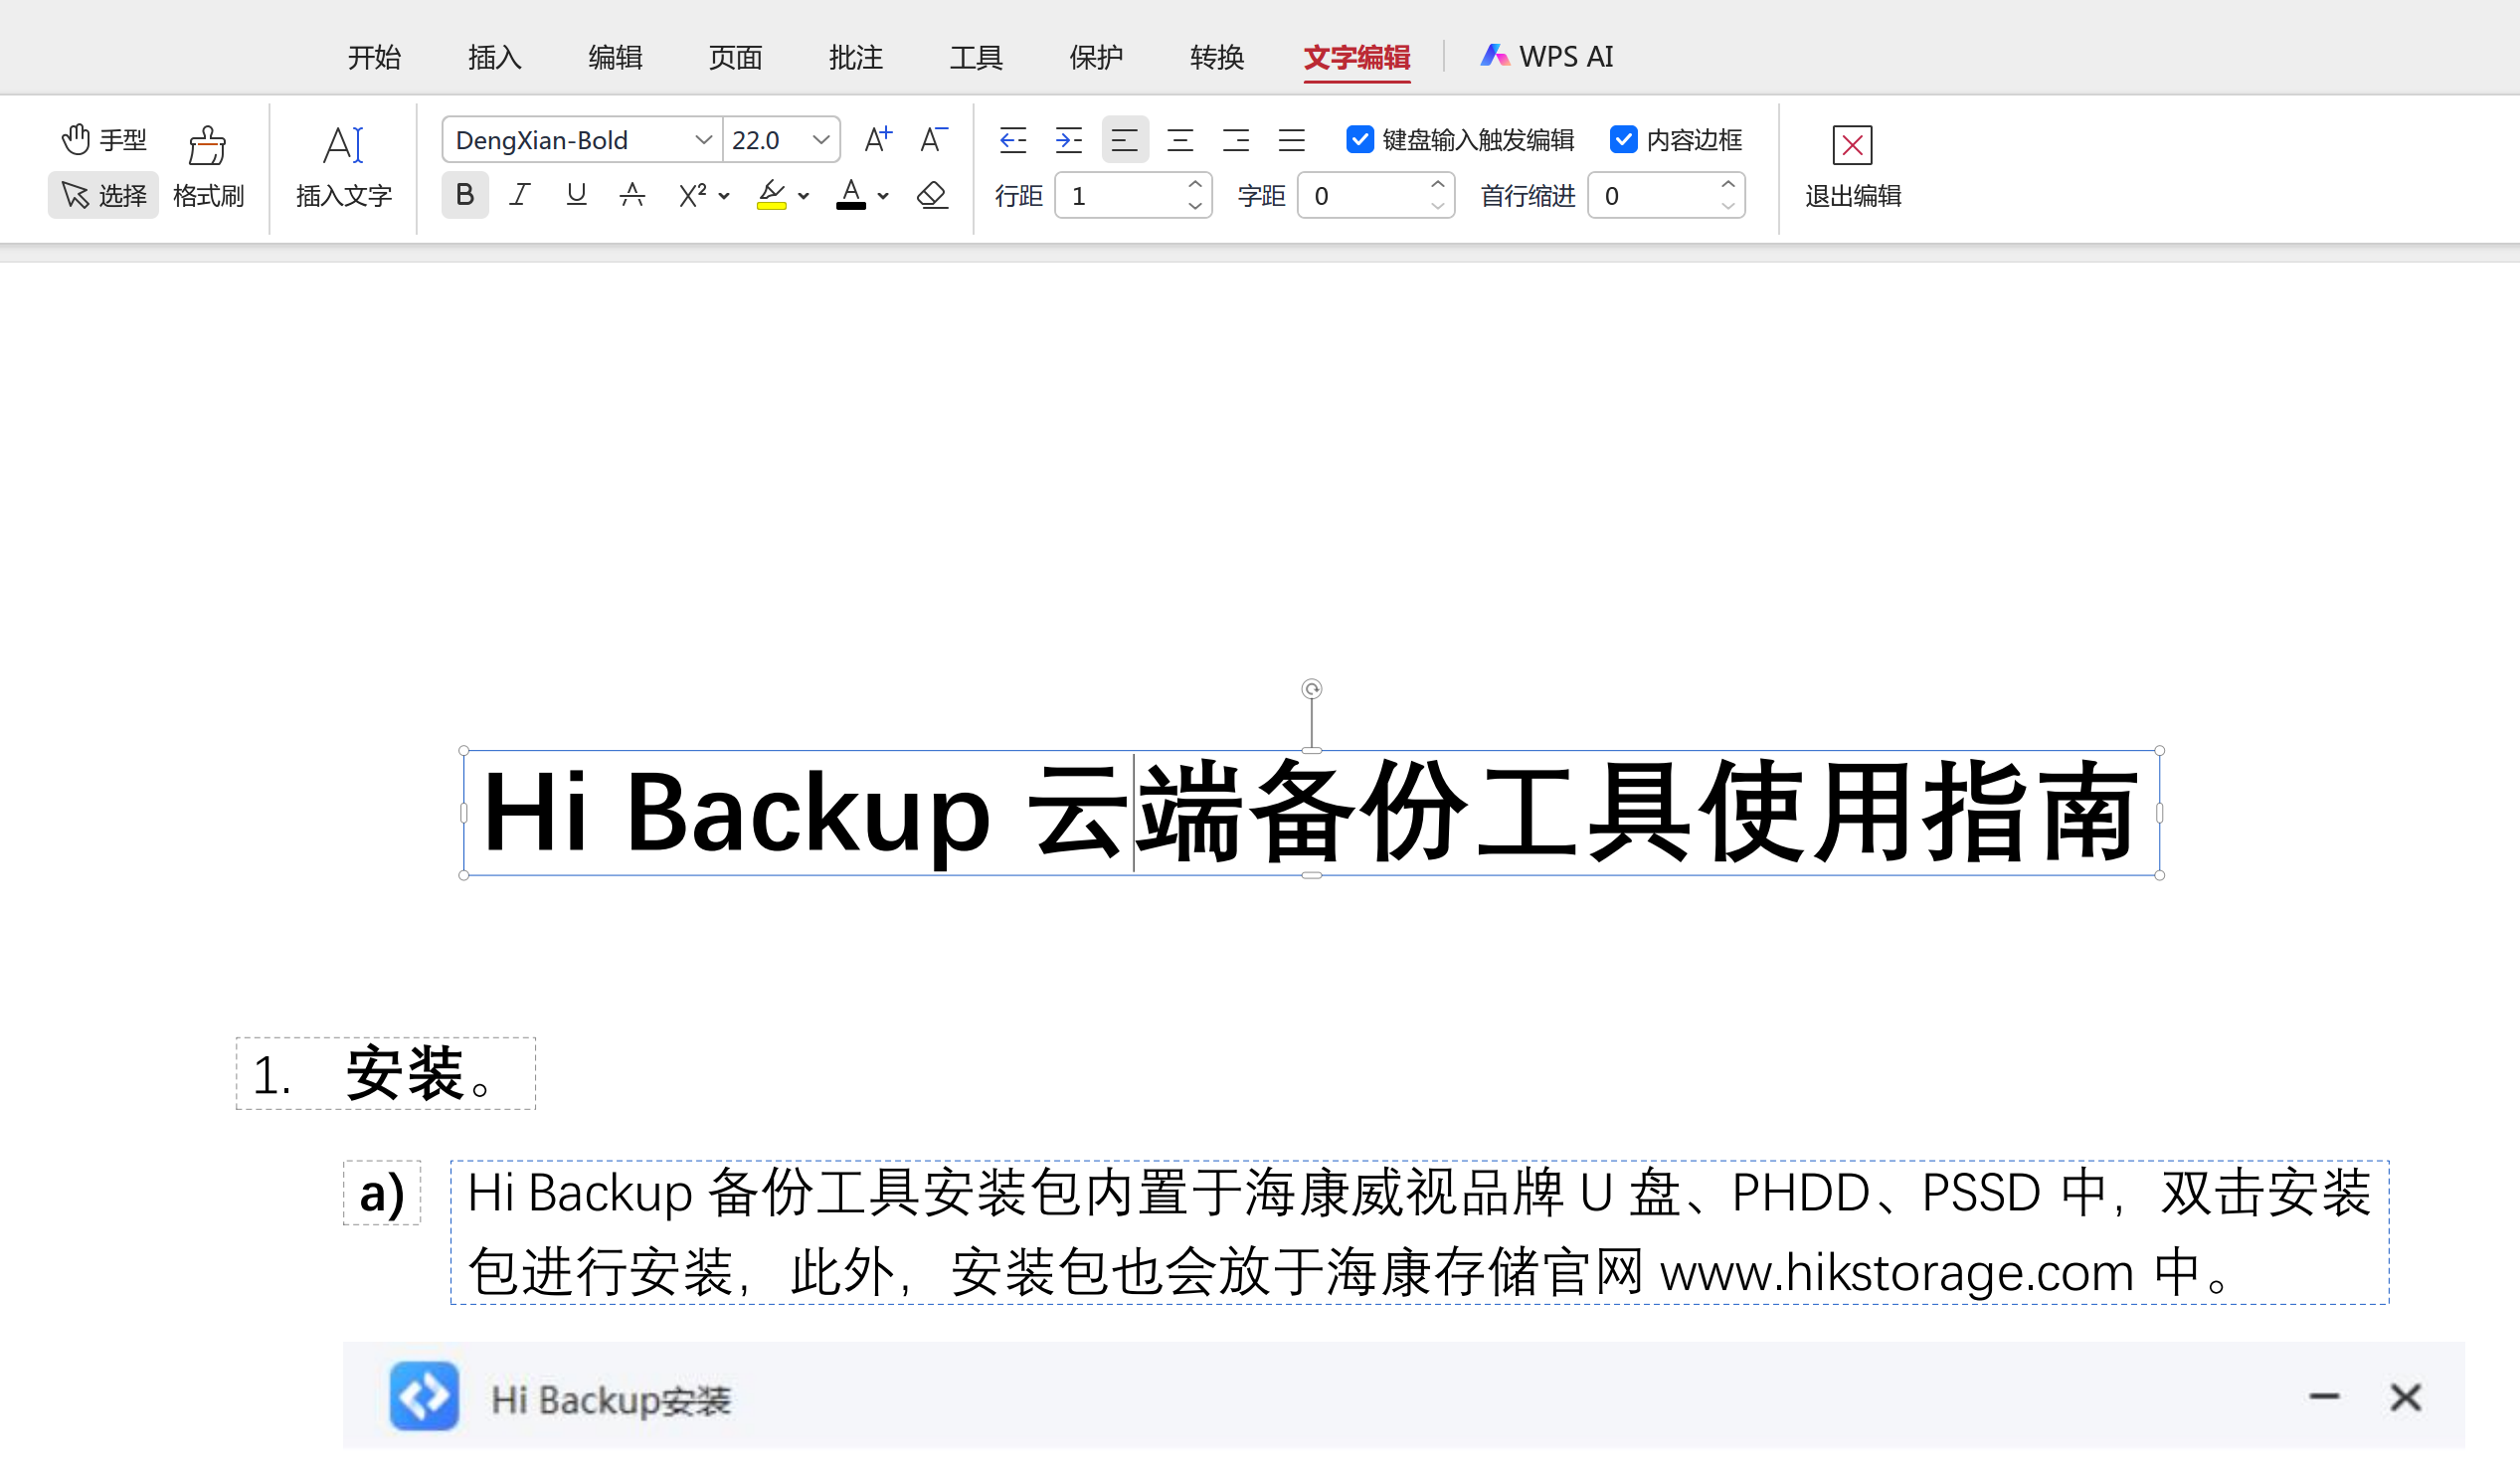This screenshot has height=1480, width=2520.
Task: Apply underline formatting
Action: click(x=576, y=195)
